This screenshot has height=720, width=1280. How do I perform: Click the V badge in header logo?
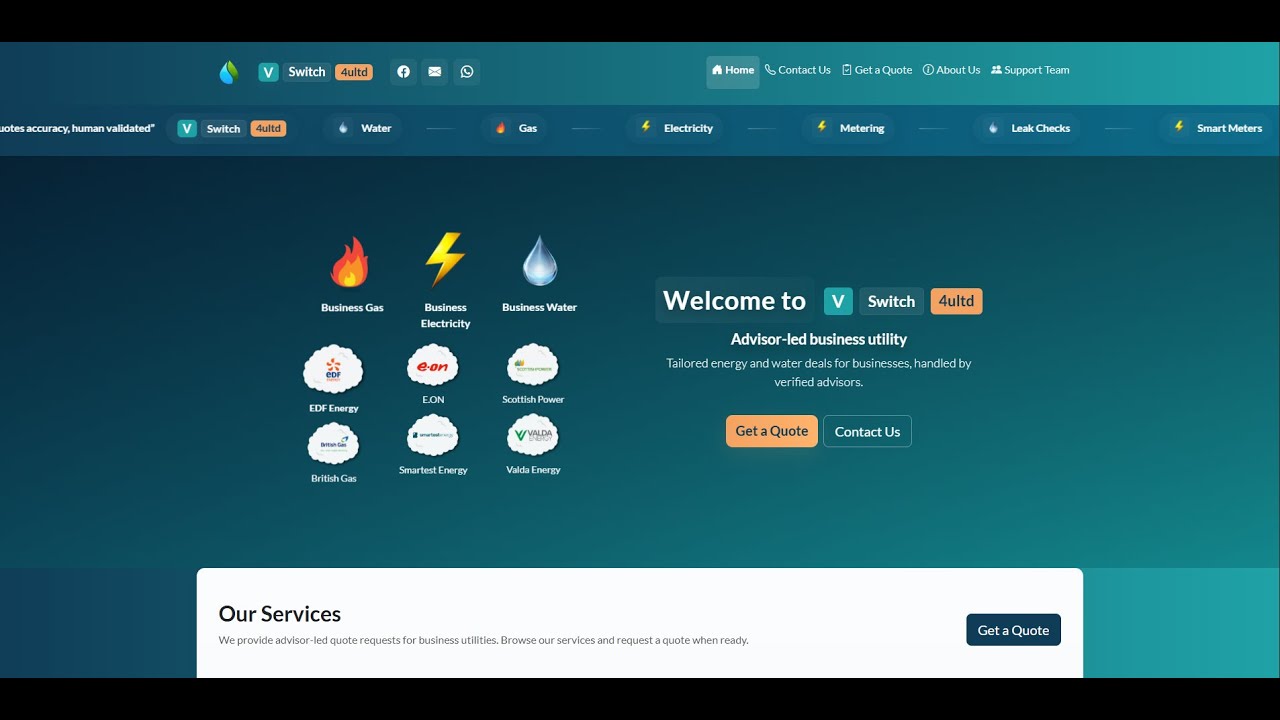click(x=268, y=72)
